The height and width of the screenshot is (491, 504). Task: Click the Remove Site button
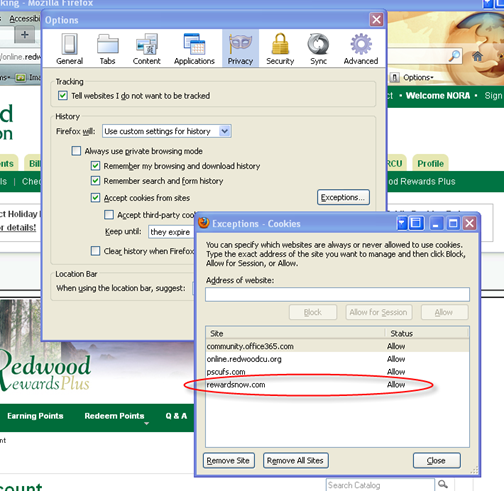point(229,461)
